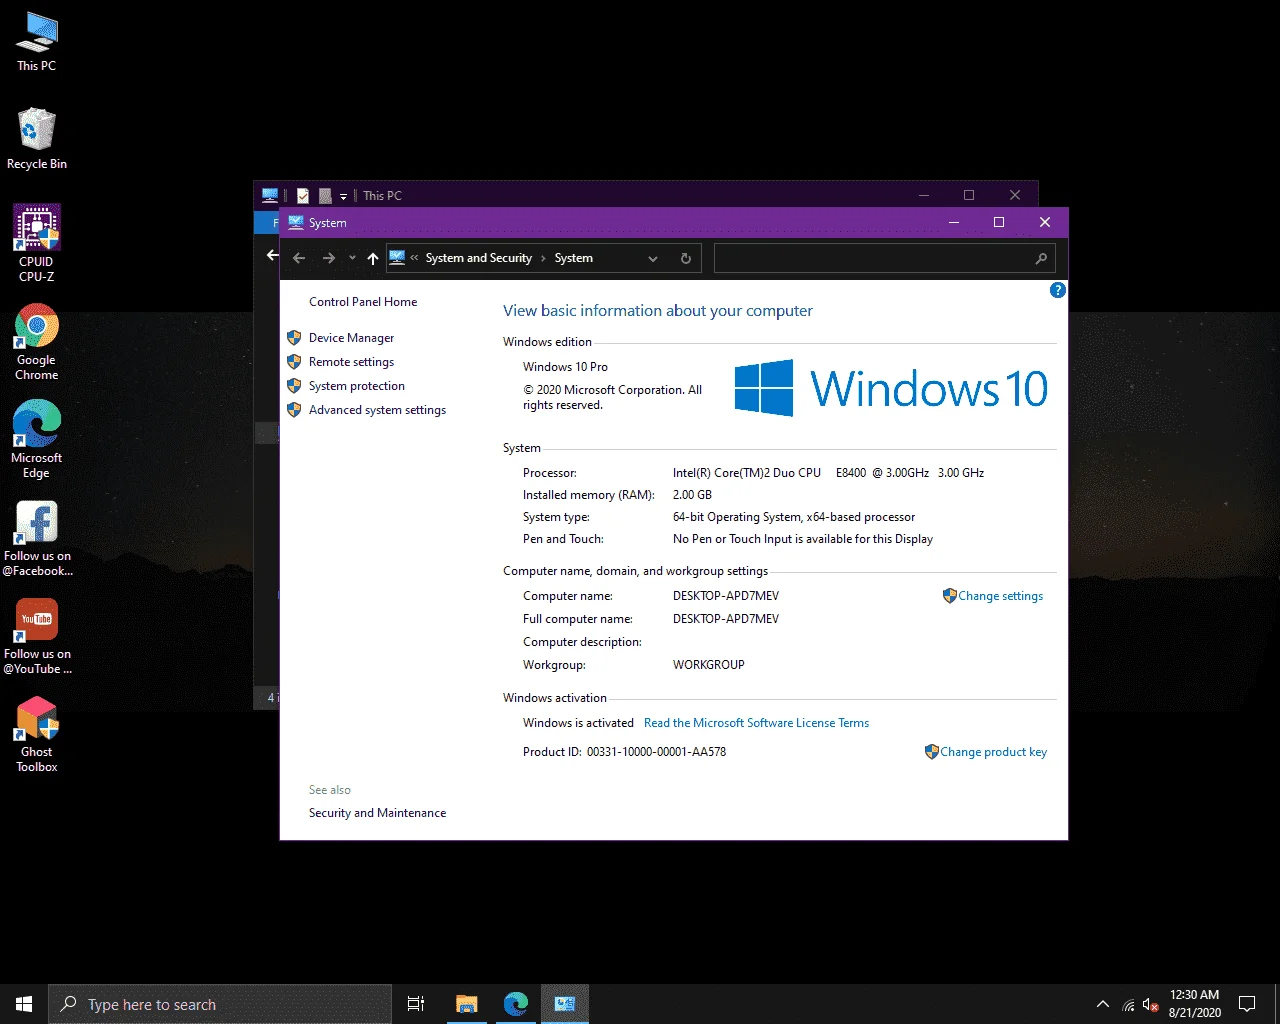This screenshot has width=1280, height=1024.
Task: Select System and Security breadcrumb
Action: pos(479,258)
